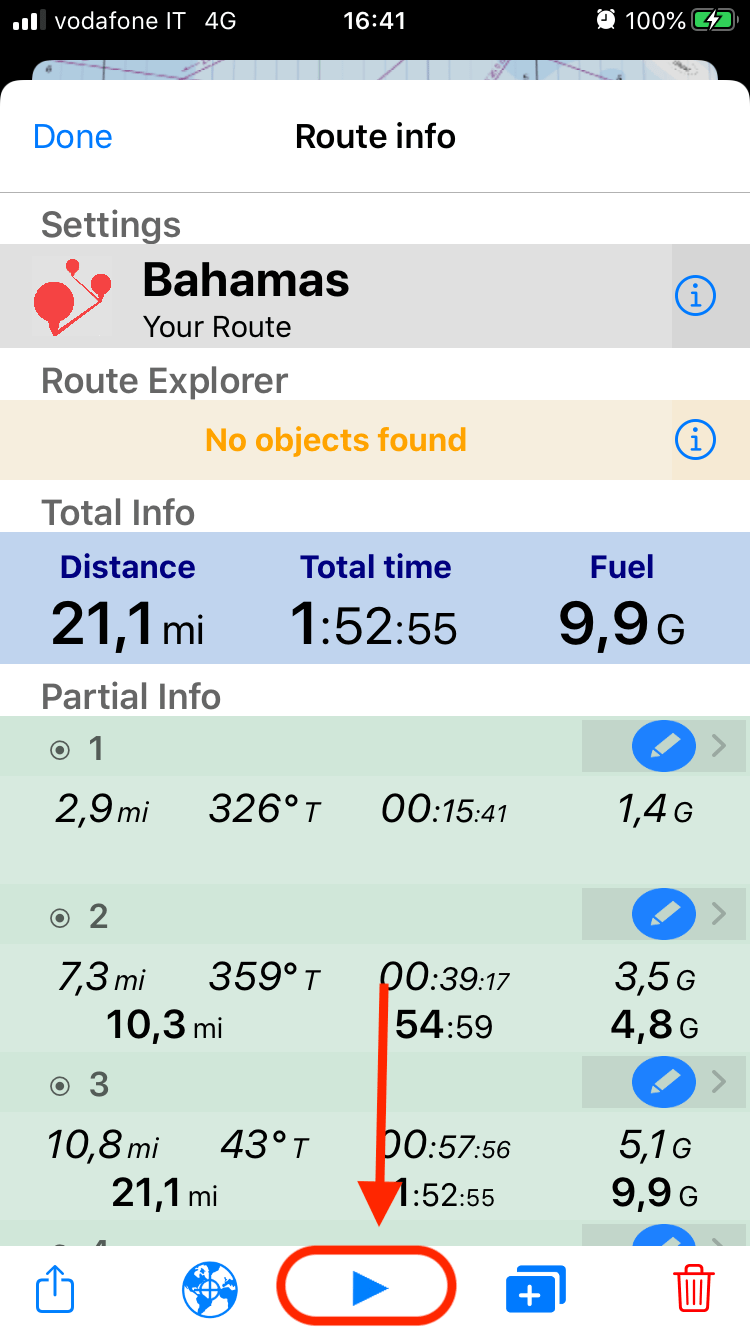Open the globe map view icon

pos(210,1289)
